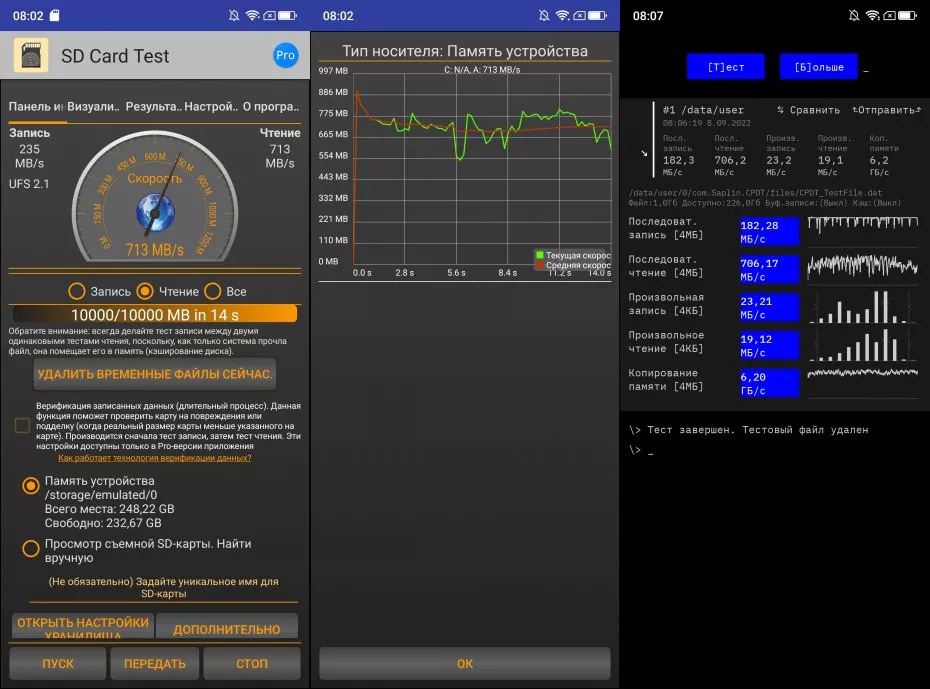
Task: Tap the muted bell icon in right status bar
Action: point(853,16)
